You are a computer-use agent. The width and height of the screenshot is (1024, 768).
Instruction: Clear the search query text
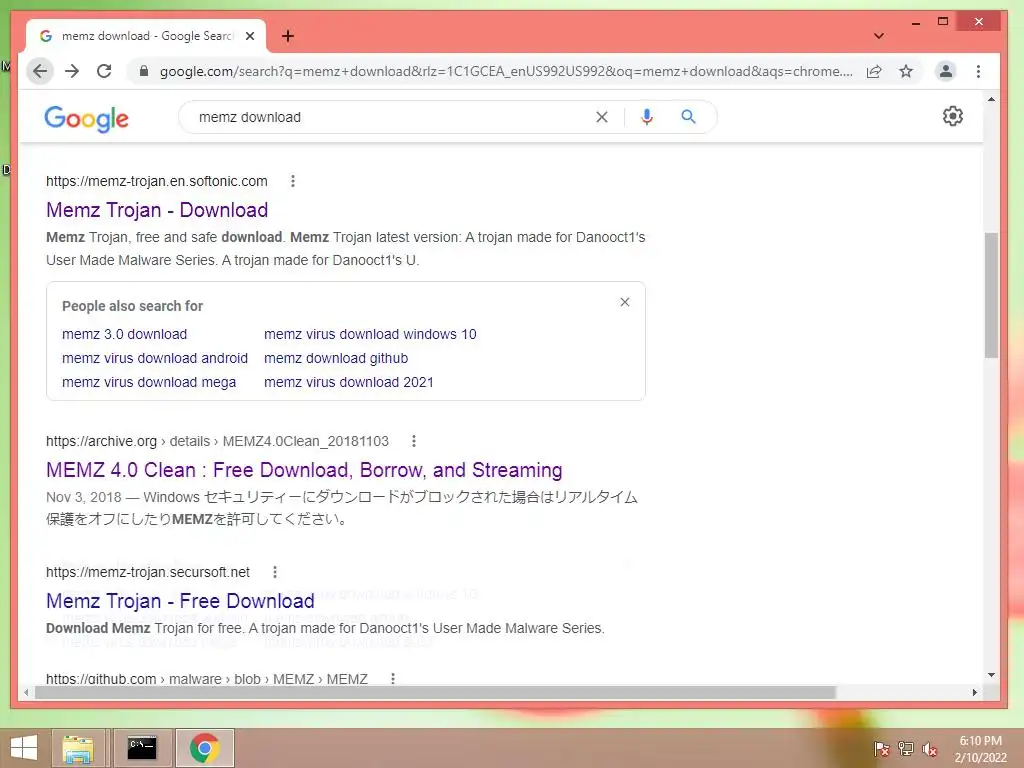602,117
